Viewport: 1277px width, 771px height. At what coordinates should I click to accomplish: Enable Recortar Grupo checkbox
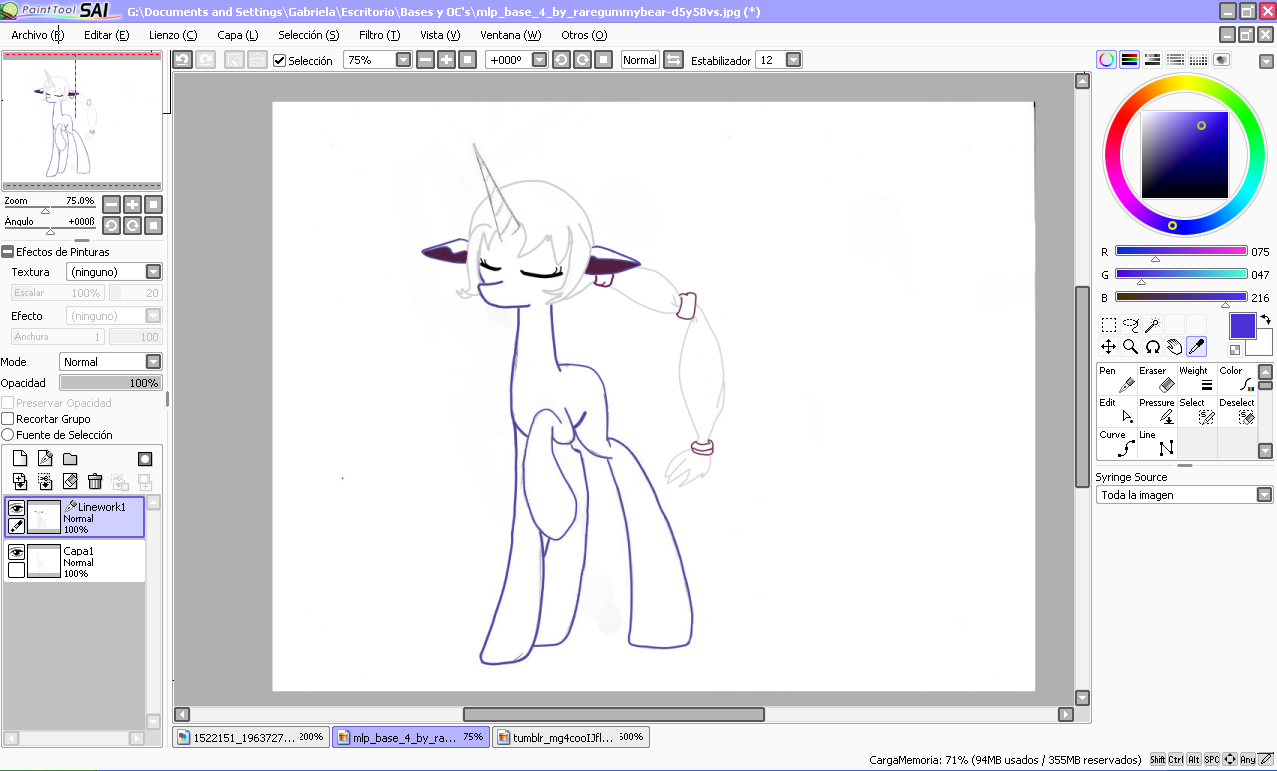point(8,419)
